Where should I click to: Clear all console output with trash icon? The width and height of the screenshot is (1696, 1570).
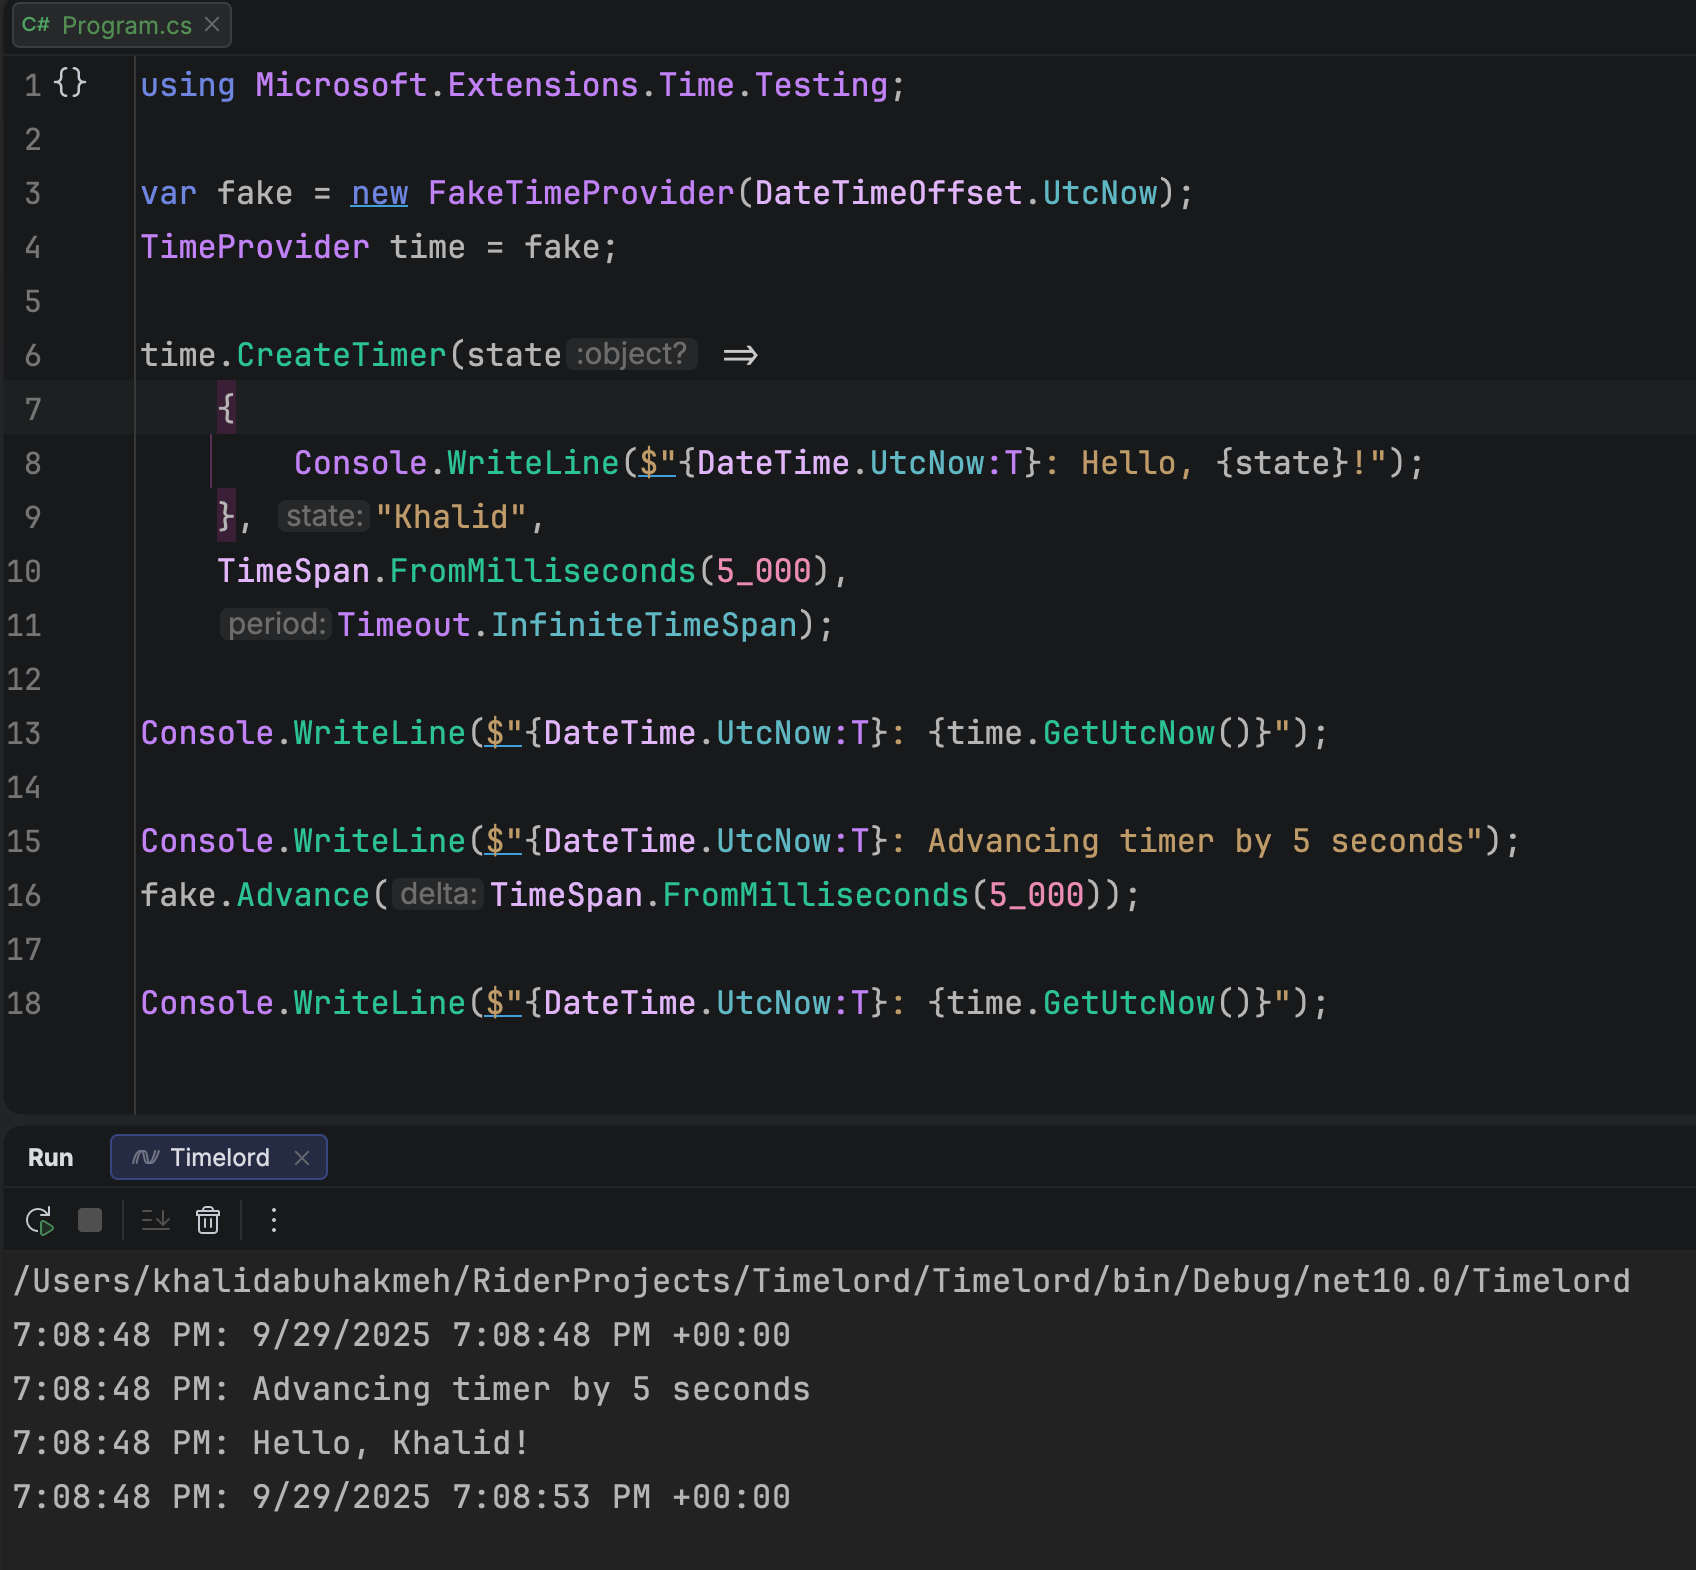click(208, 1220)
